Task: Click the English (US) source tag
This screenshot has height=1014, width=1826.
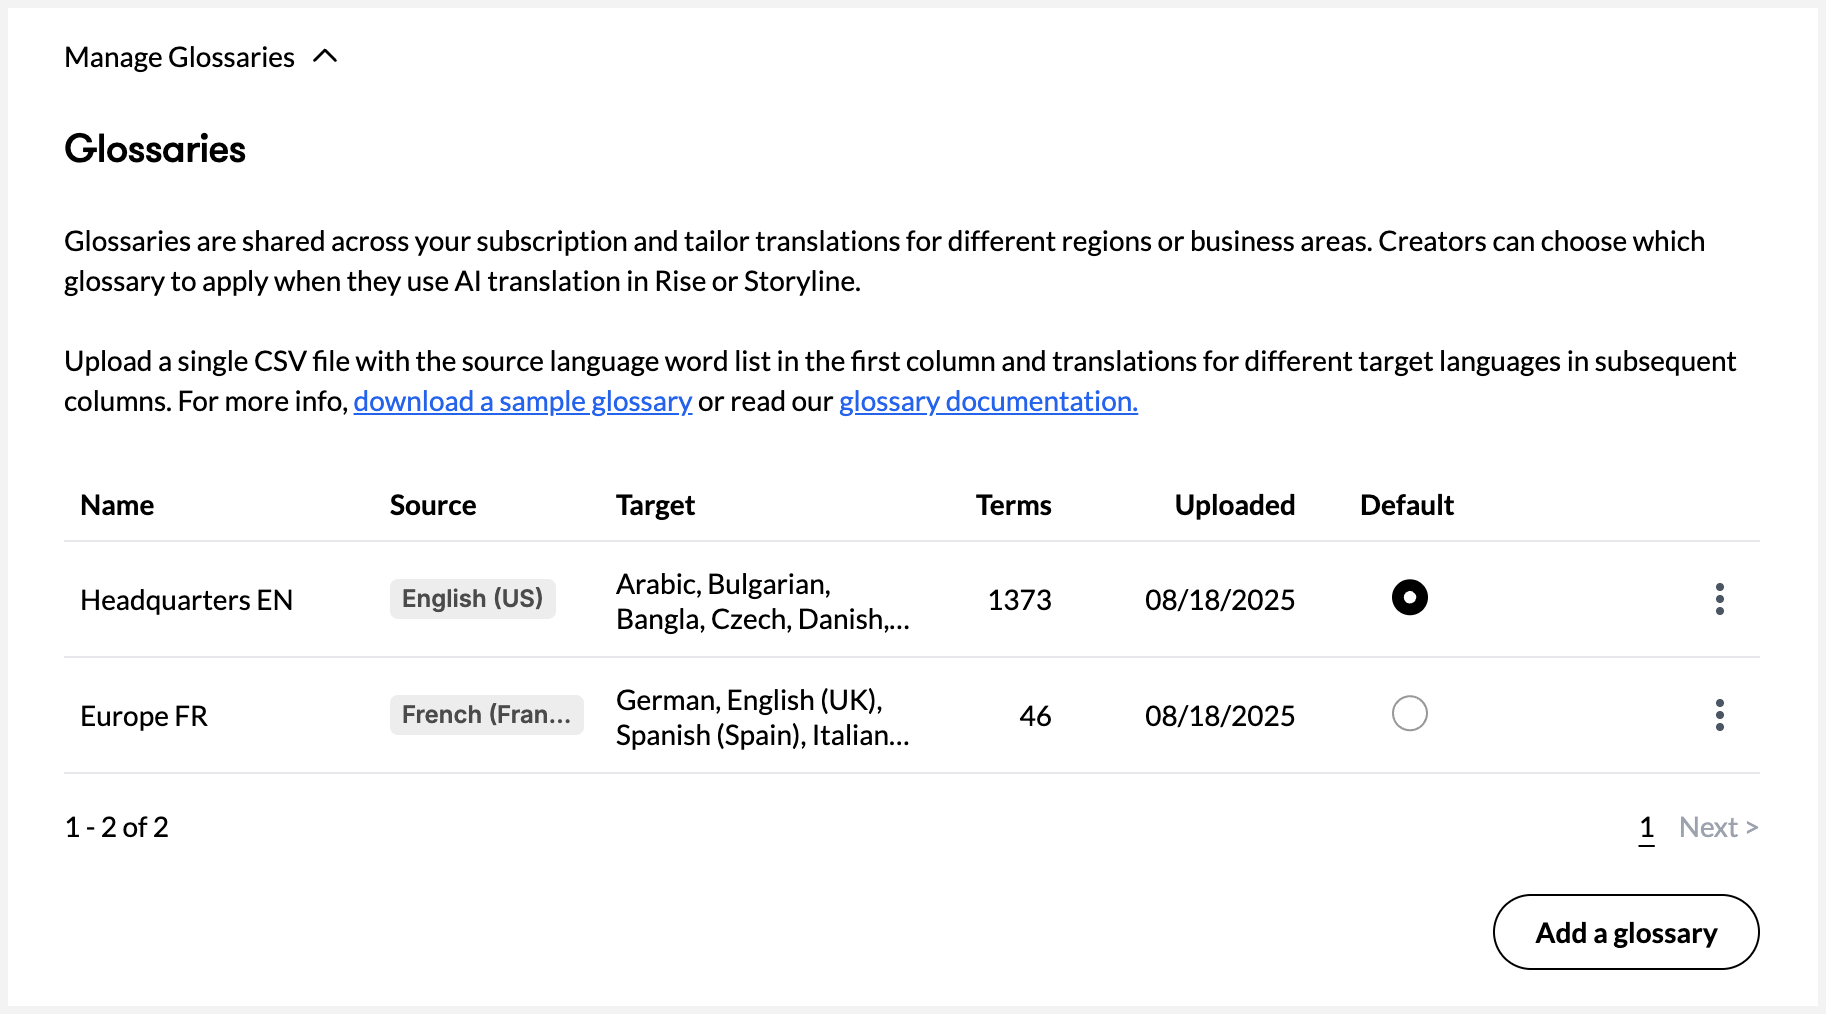Action: click(472, 599)
